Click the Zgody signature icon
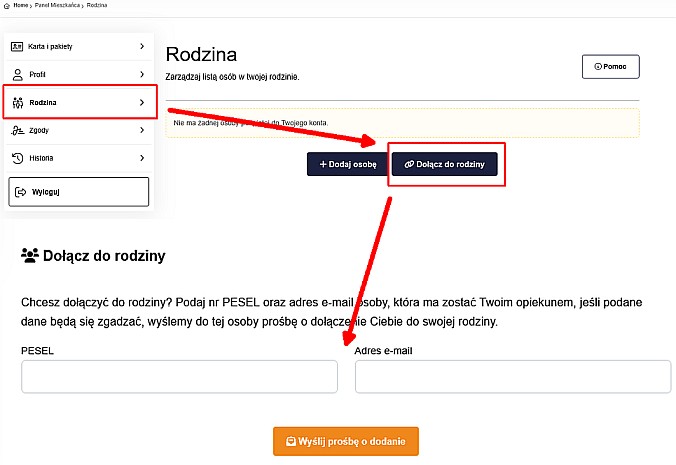 [17, 130]
